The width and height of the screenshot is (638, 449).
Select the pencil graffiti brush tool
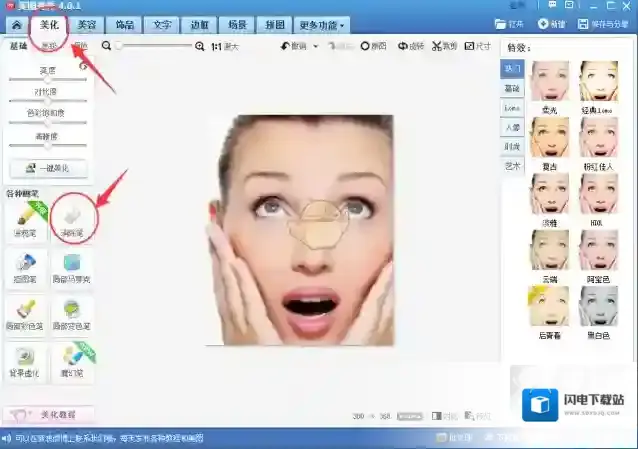coord(26,220)
